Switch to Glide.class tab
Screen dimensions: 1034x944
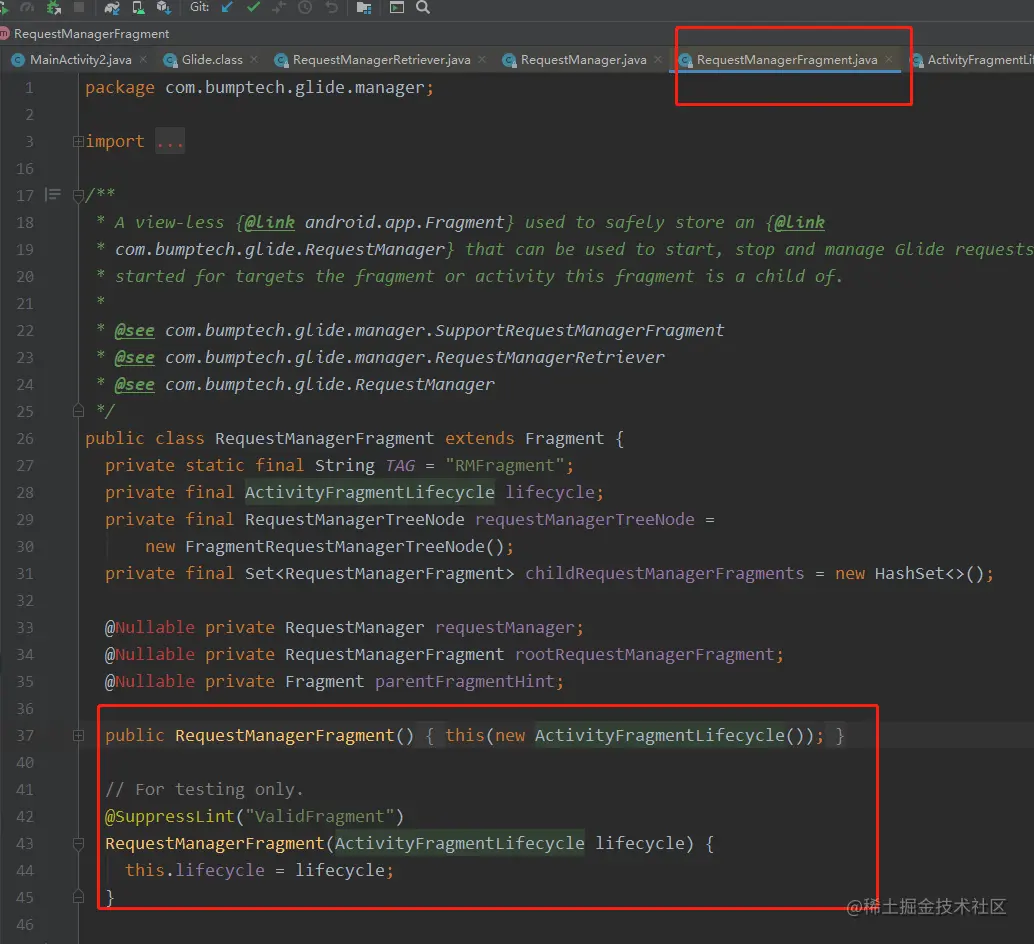(212, 60)
